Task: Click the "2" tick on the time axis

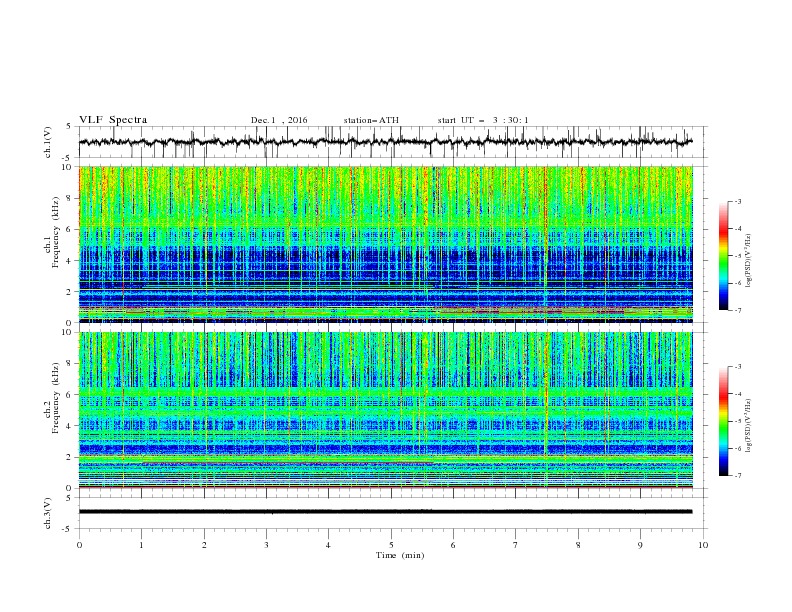Action: tap(204, 545)
